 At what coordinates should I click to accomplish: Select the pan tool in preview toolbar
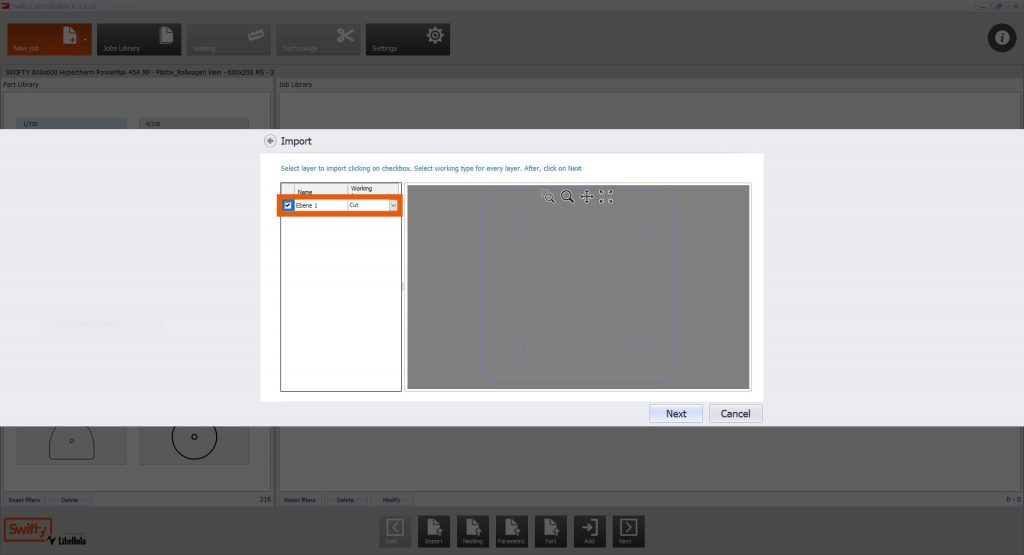click(x=587, y=197)
